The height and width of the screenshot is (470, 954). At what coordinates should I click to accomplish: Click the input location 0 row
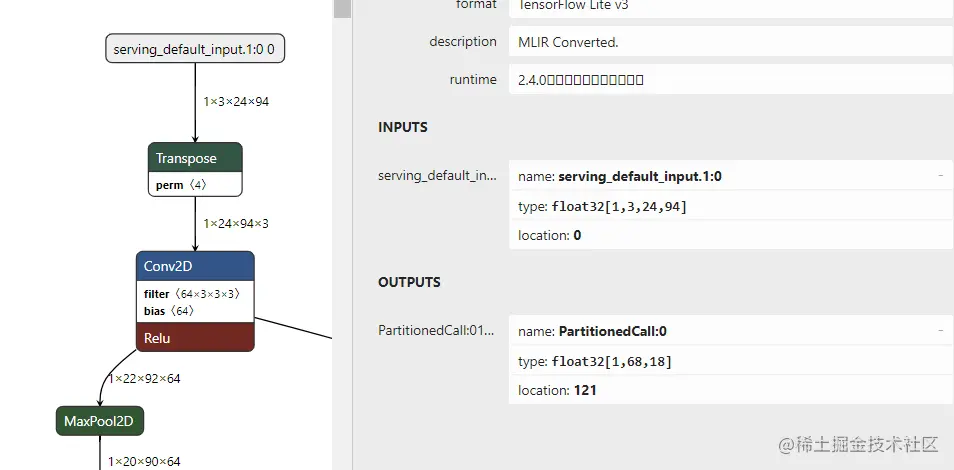731,235
